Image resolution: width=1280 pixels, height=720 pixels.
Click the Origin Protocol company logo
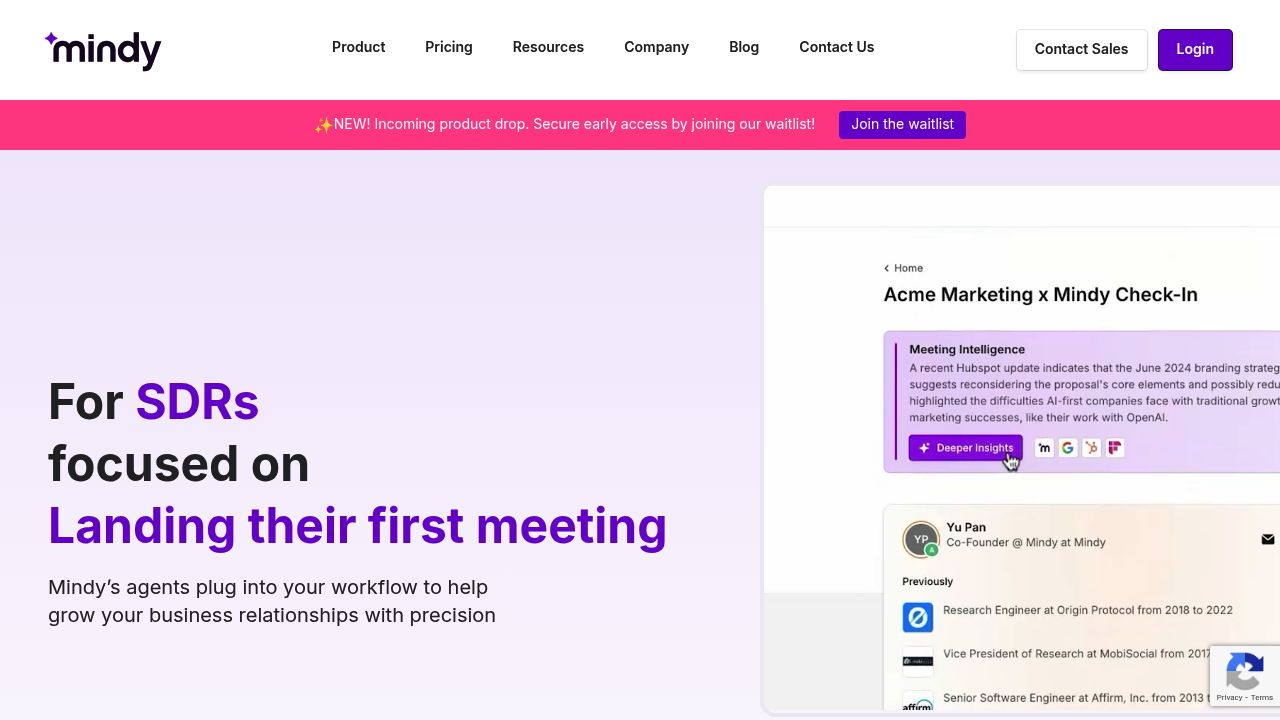point(918,617)
